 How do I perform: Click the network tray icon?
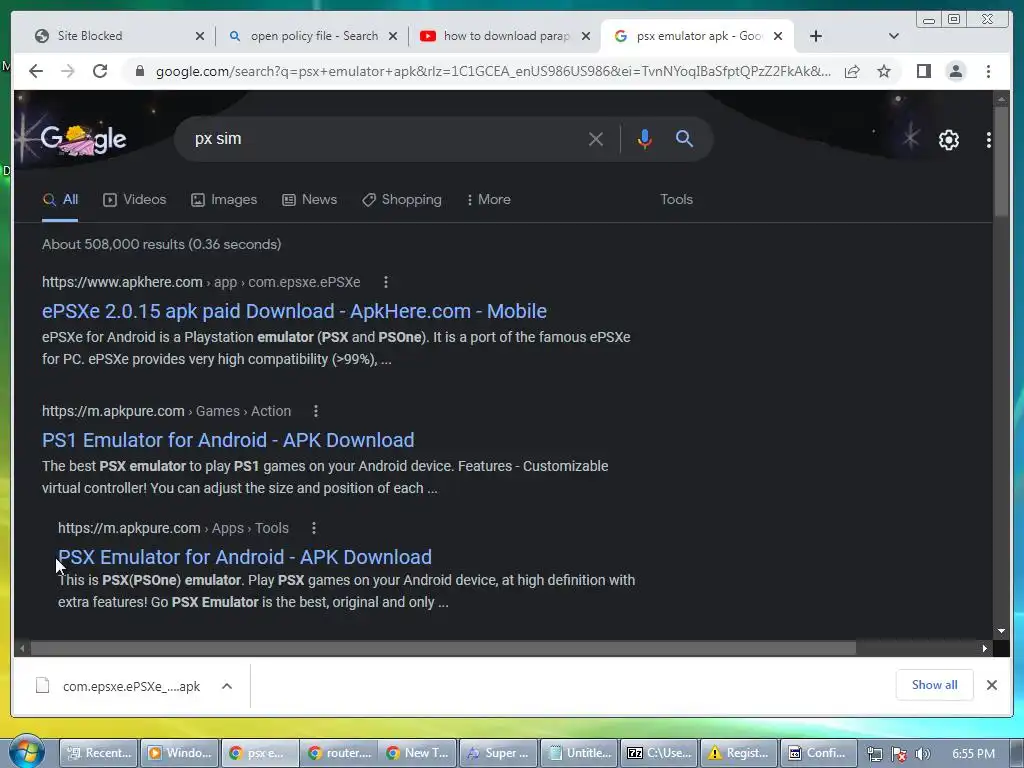click(x=874, y=754)
